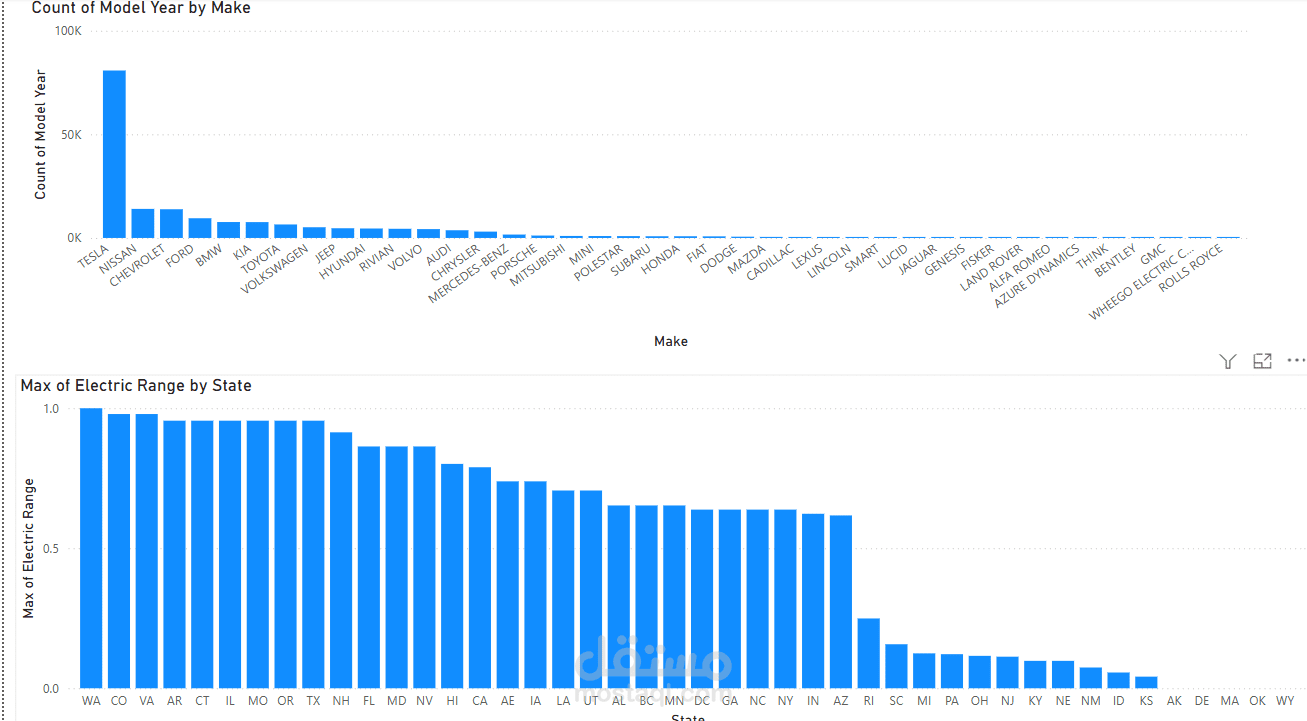Click the Max of Electric Range y-axis title
This screenshot has height=721, width=1307.
pyautogui.click(x=28, y=549)
